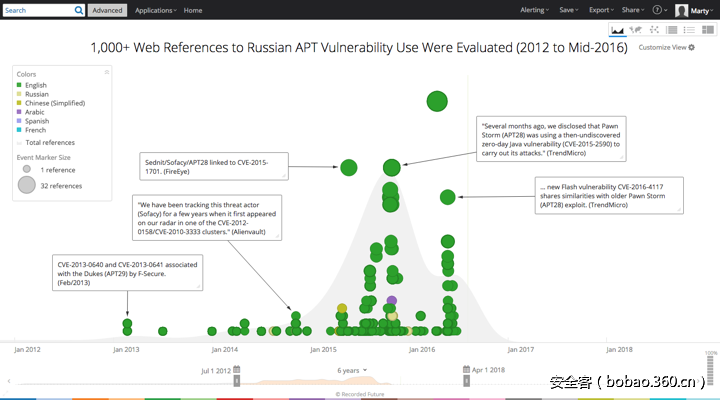
Task: Click the left timeline range slider handle
Action: click(237, 381)
